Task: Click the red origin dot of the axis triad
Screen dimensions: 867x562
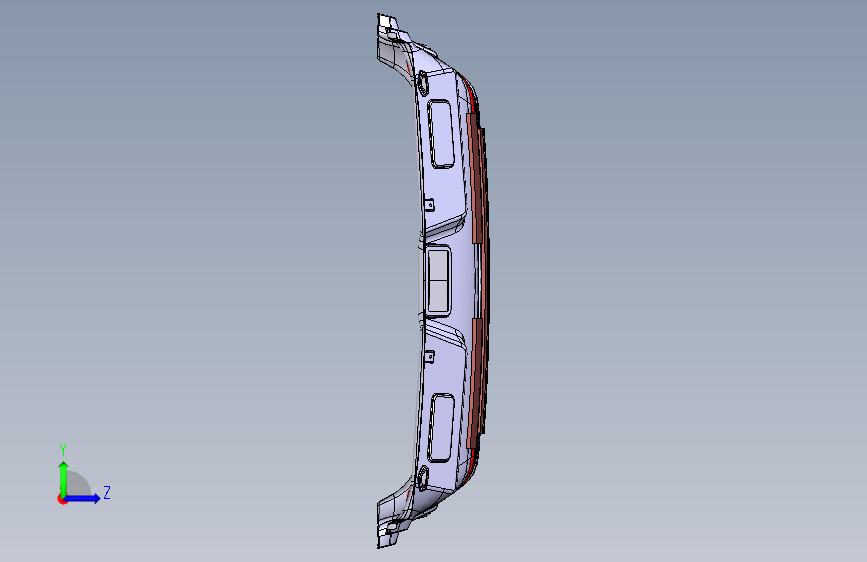Action: coord(62,499)
